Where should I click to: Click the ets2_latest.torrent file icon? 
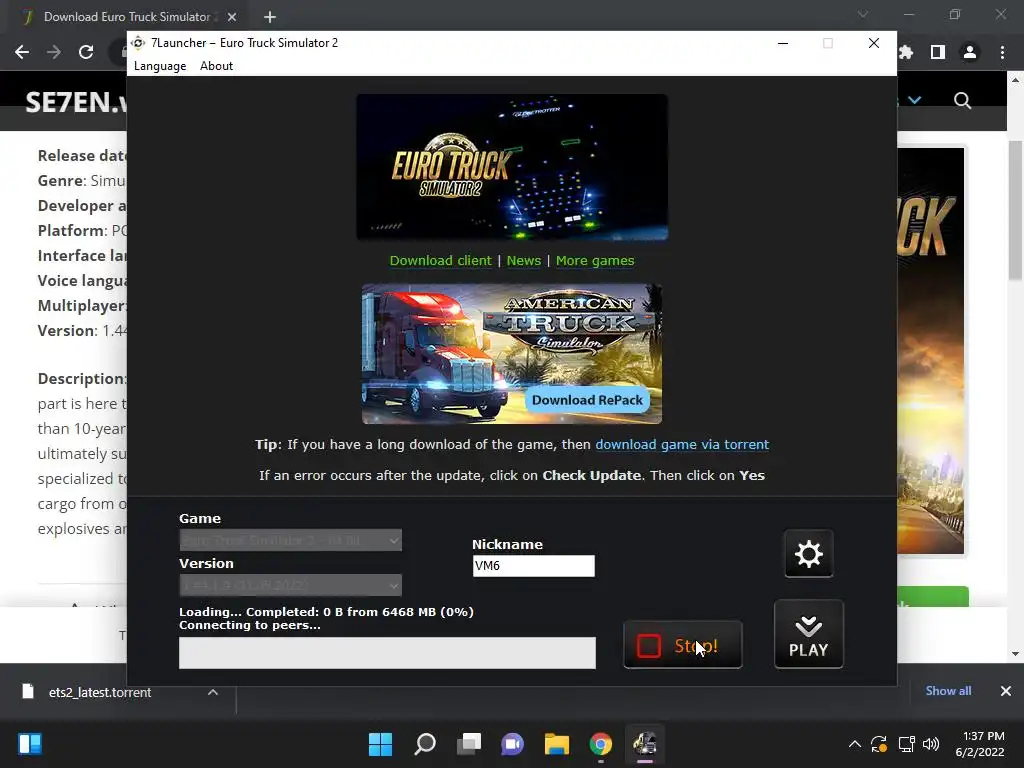pyautogui.click(x=27, y=692)
